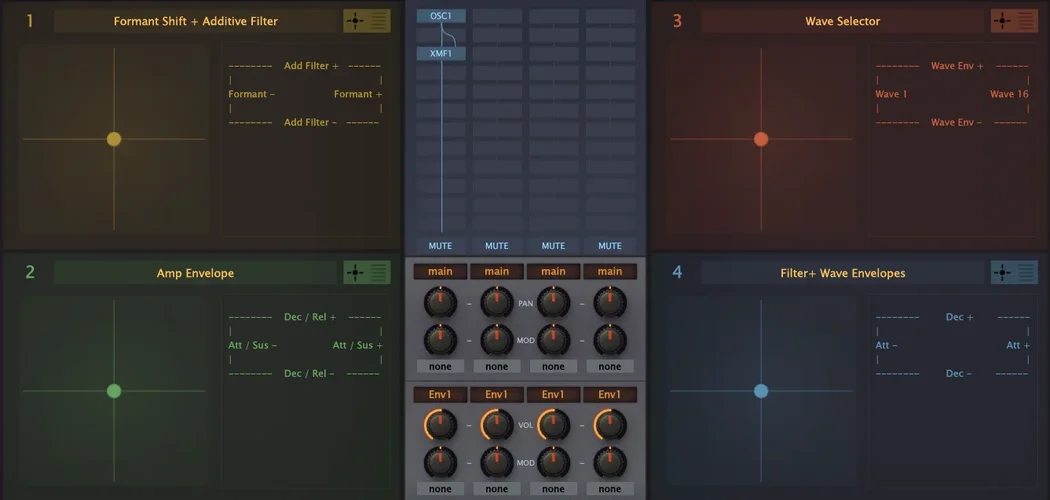Mute the first lane containing OSC1
Screen dimensions: 1050x500
(440, 246)
